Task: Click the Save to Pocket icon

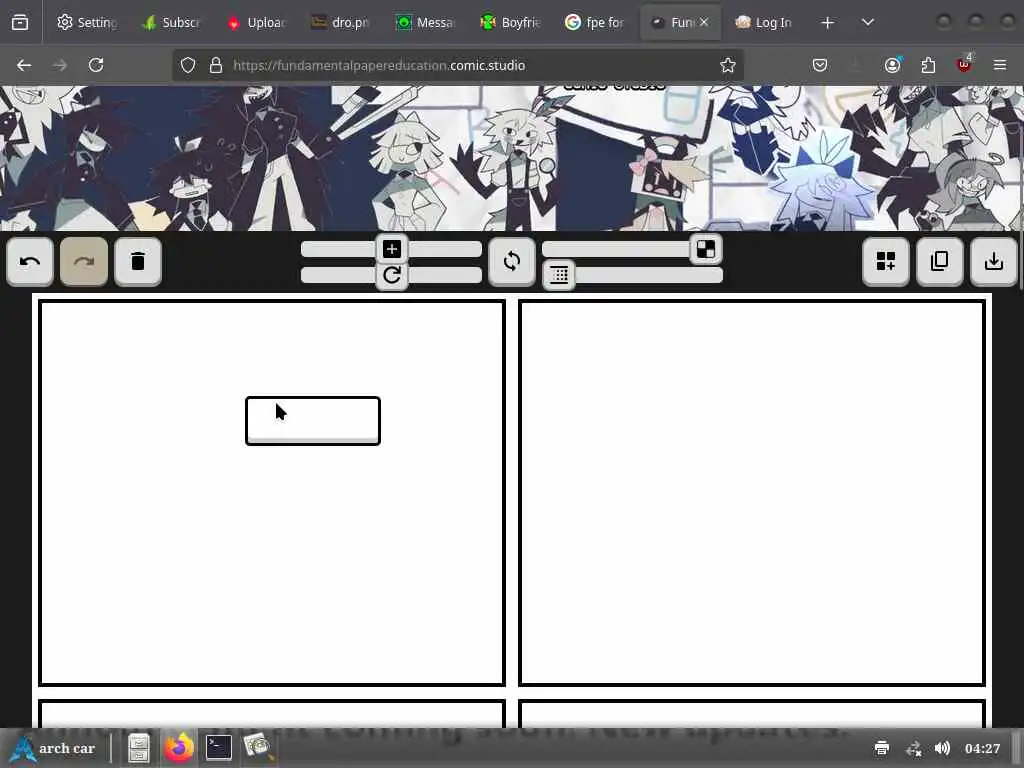Action: coord(820,65)
